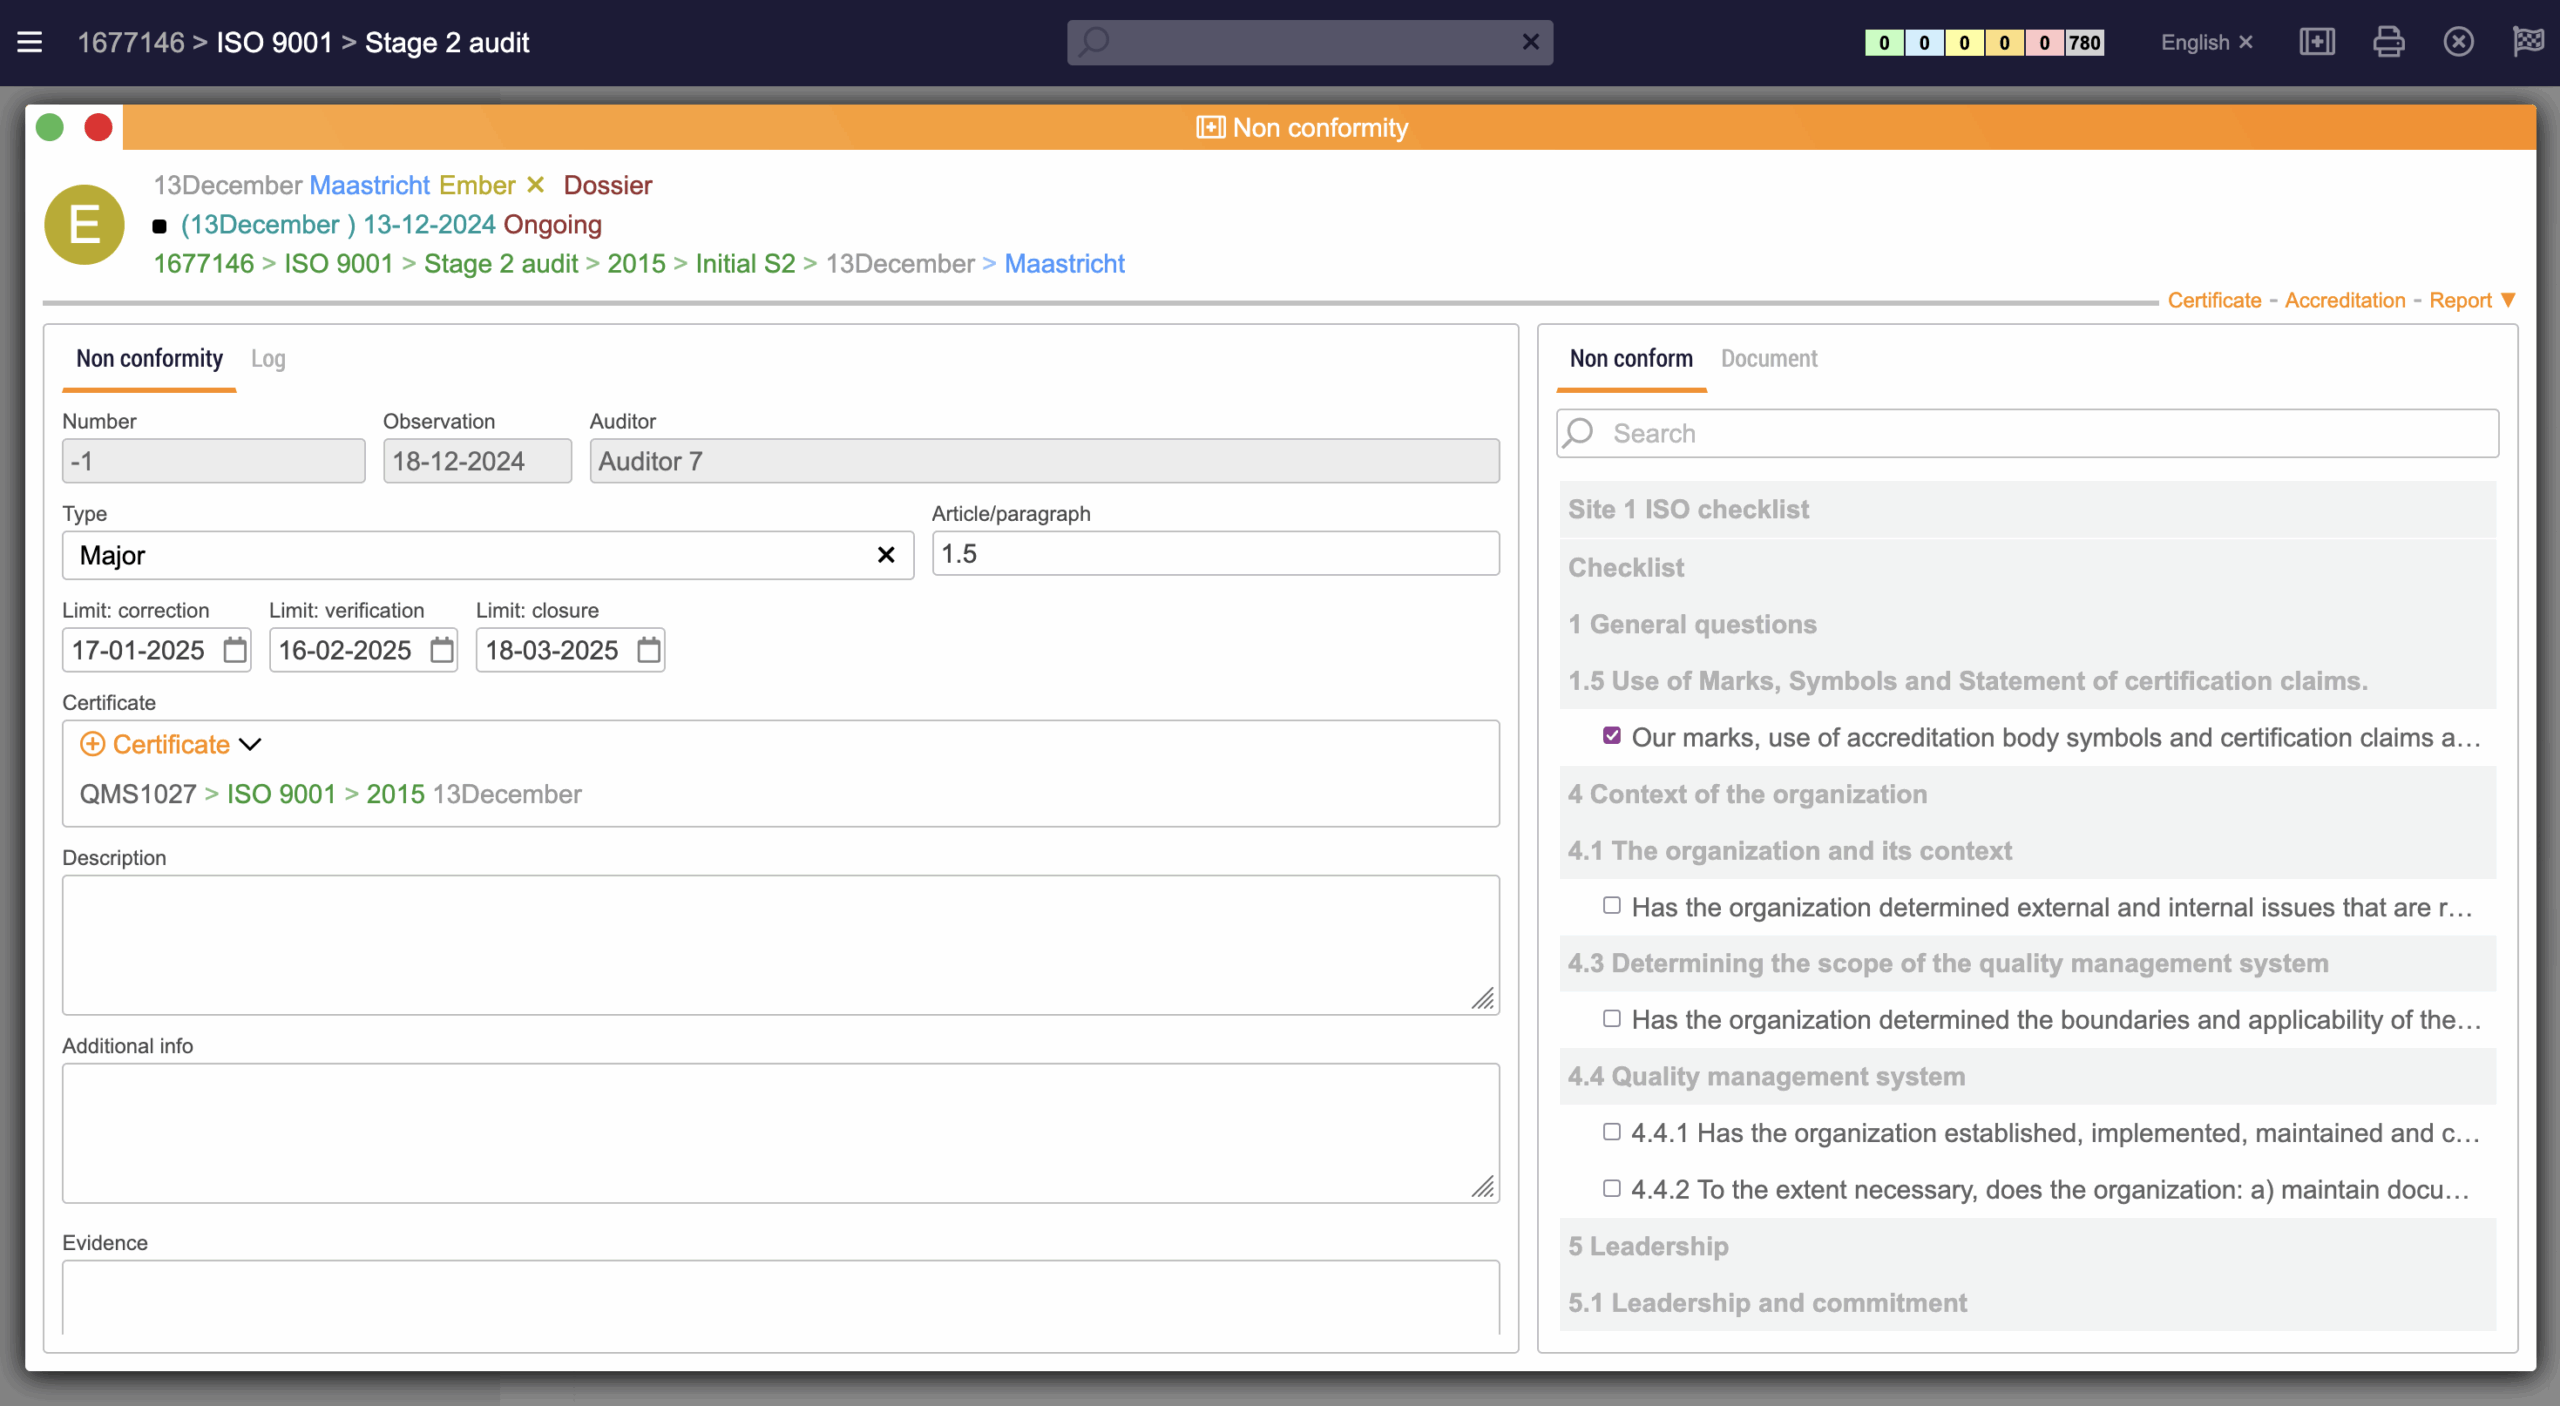Viewport: 2560px width, 1406px height.
Task: Switch to the Log tab
Action: [268, 359]
